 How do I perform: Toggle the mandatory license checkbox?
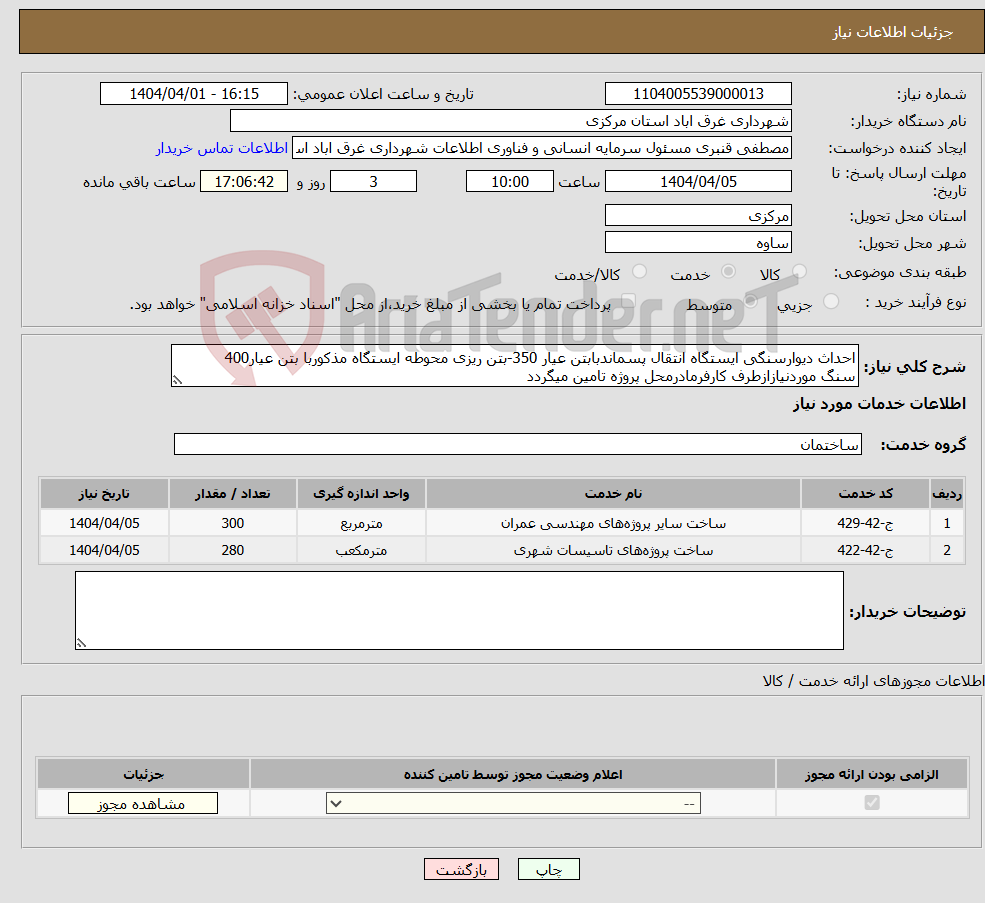(872, 802)
